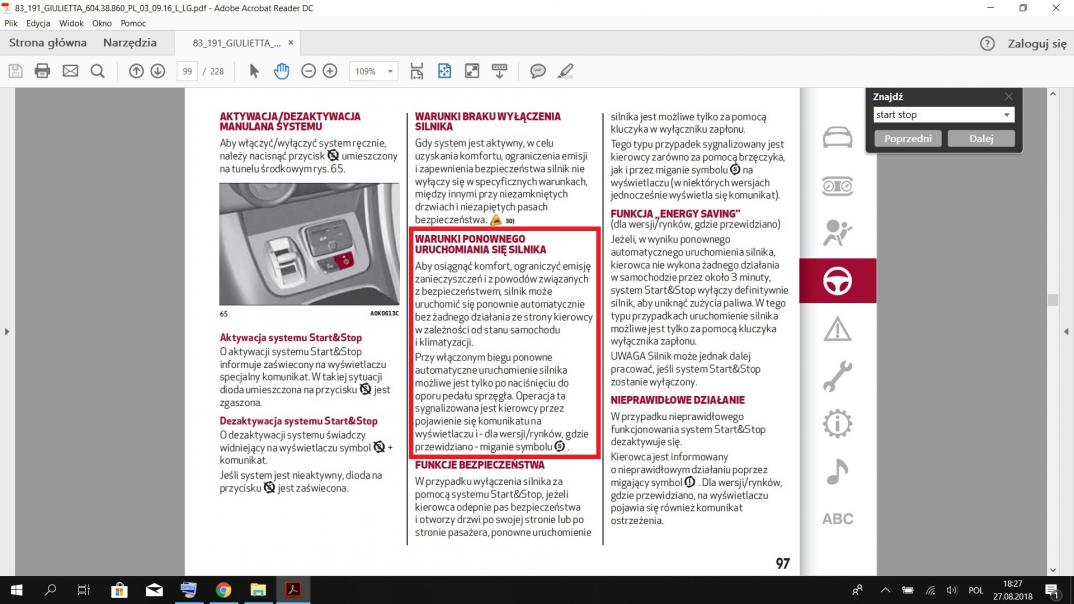
Task: Click the technical data info icon
Action: coord(837,424)
